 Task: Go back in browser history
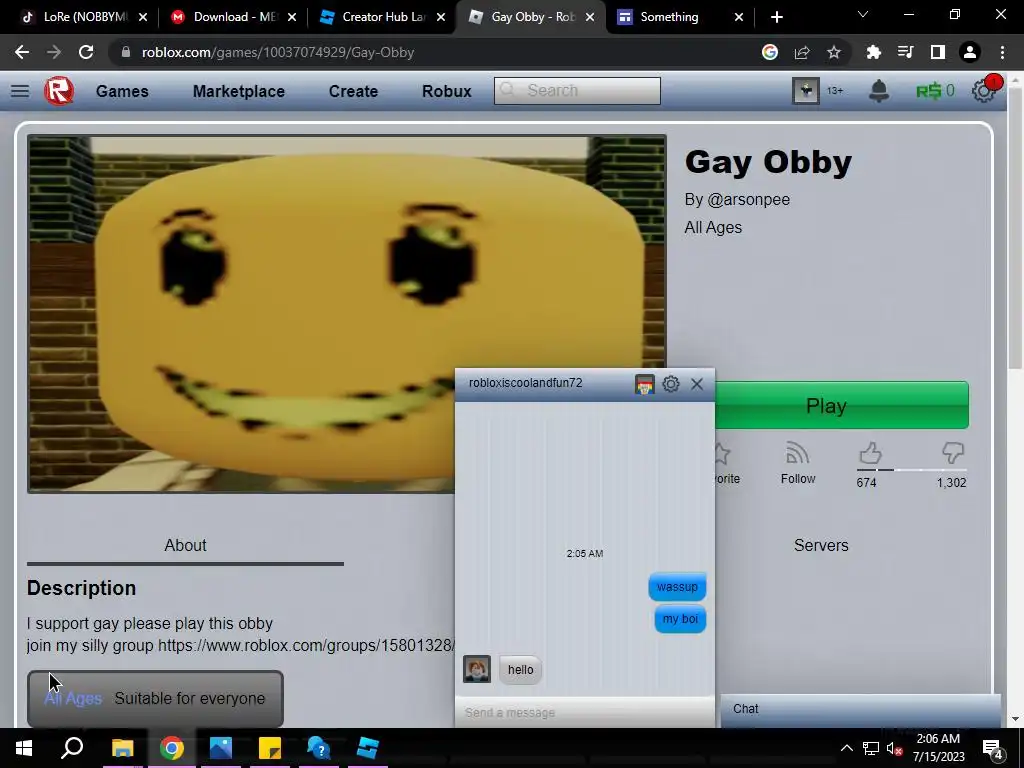pos(22,52)
